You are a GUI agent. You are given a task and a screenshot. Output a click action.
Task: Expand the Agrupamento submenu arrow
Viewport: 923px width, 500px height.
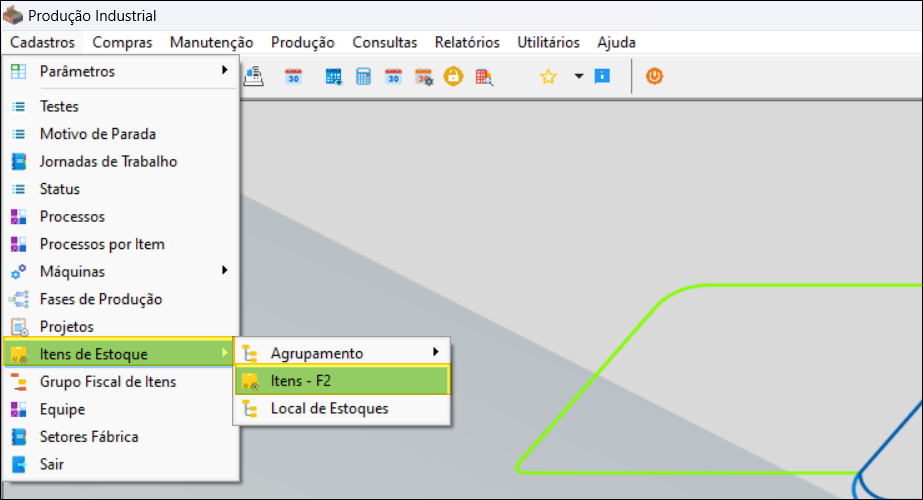click(x=436, y=352)
